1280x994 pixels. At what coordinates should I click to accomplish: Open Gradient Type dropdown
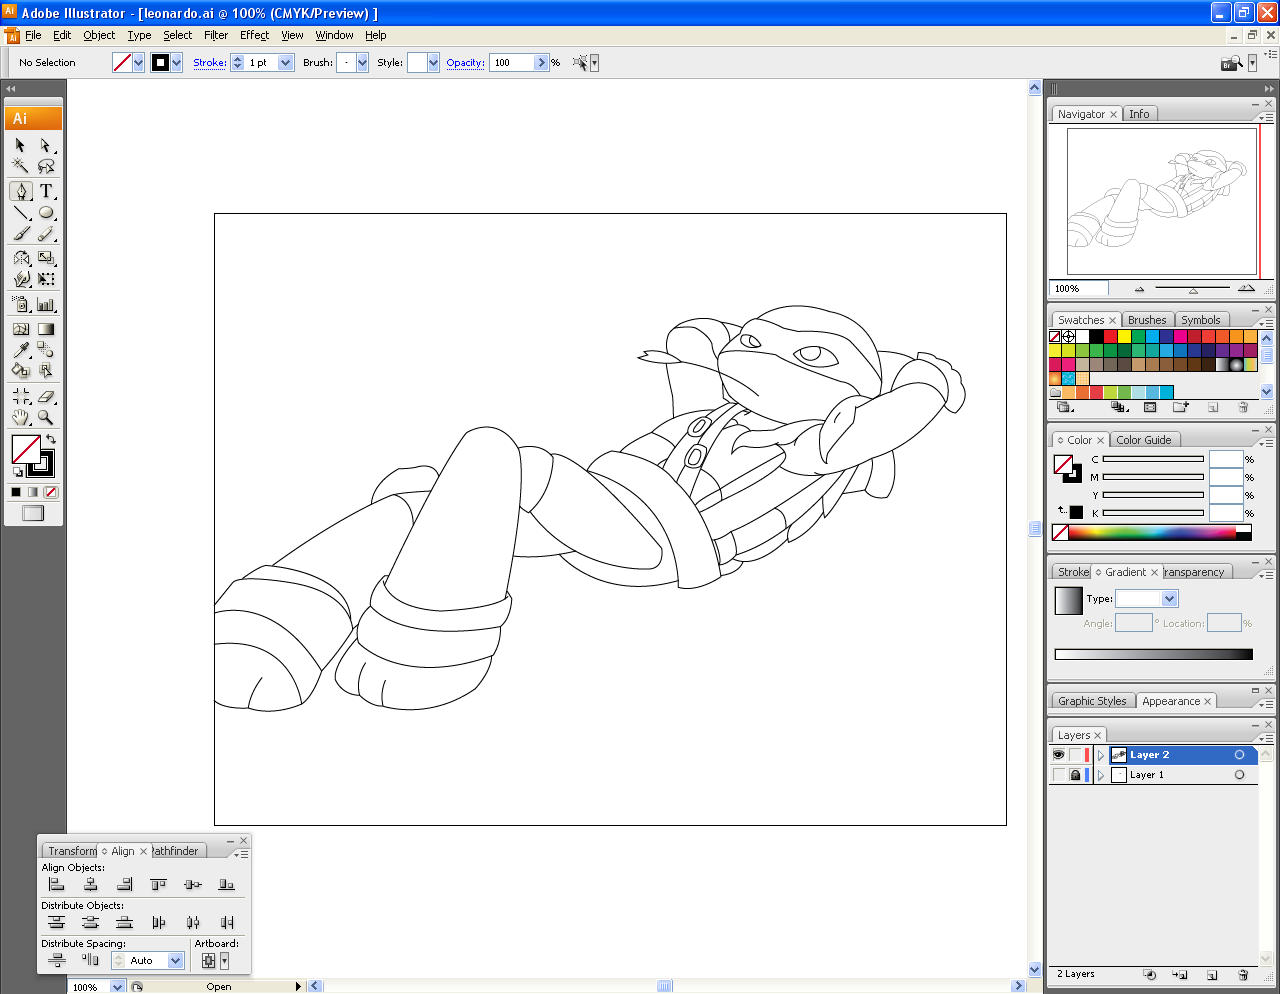point(1170,599)
